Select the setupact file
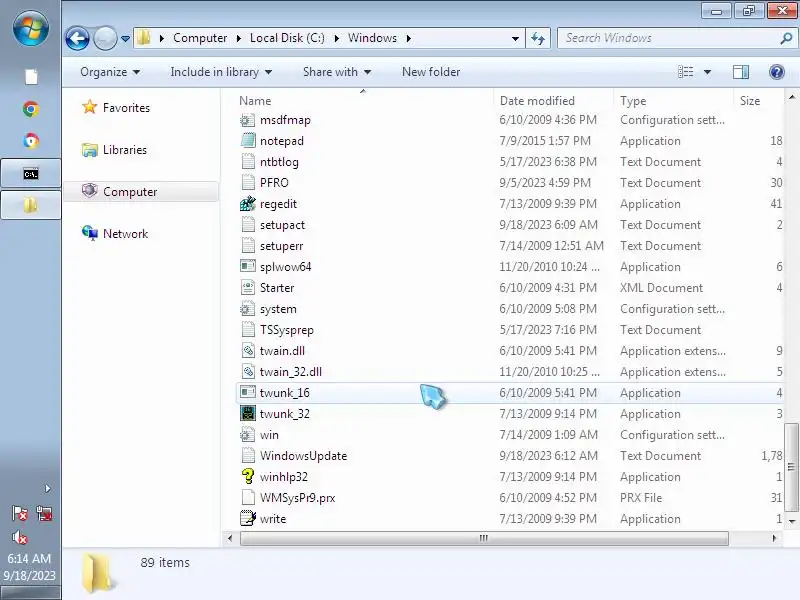800x600 pixels. [x=282, y=225]
